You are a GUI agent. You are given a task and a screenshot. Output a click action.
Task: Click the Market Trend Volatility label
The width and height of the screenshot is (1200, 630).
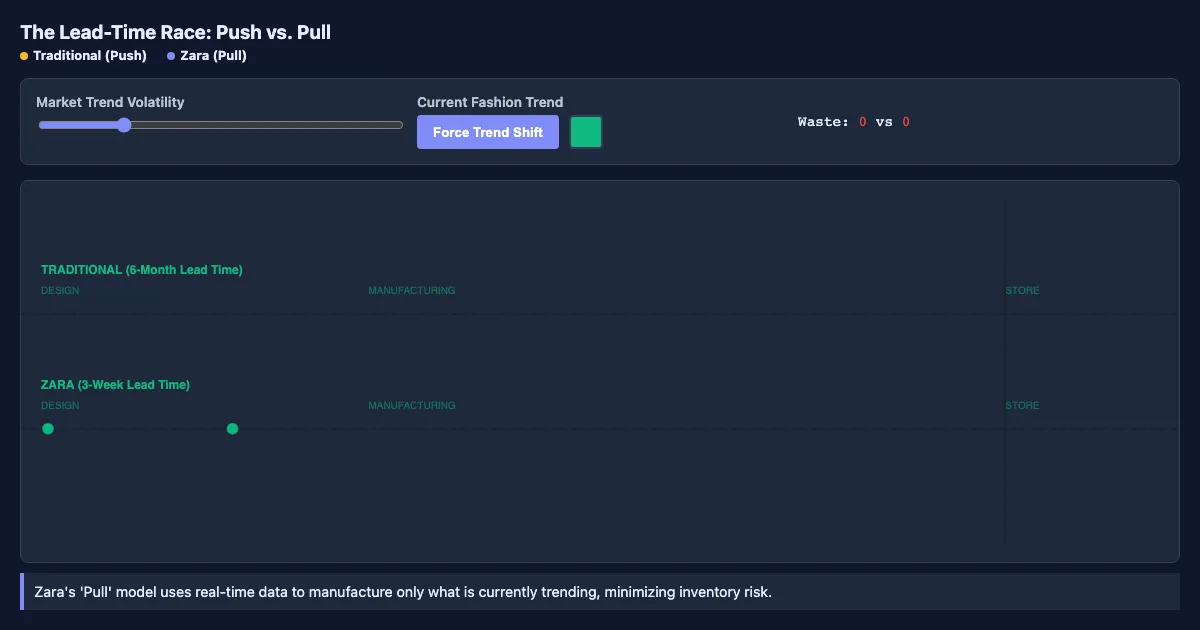[x=110, y=102]
